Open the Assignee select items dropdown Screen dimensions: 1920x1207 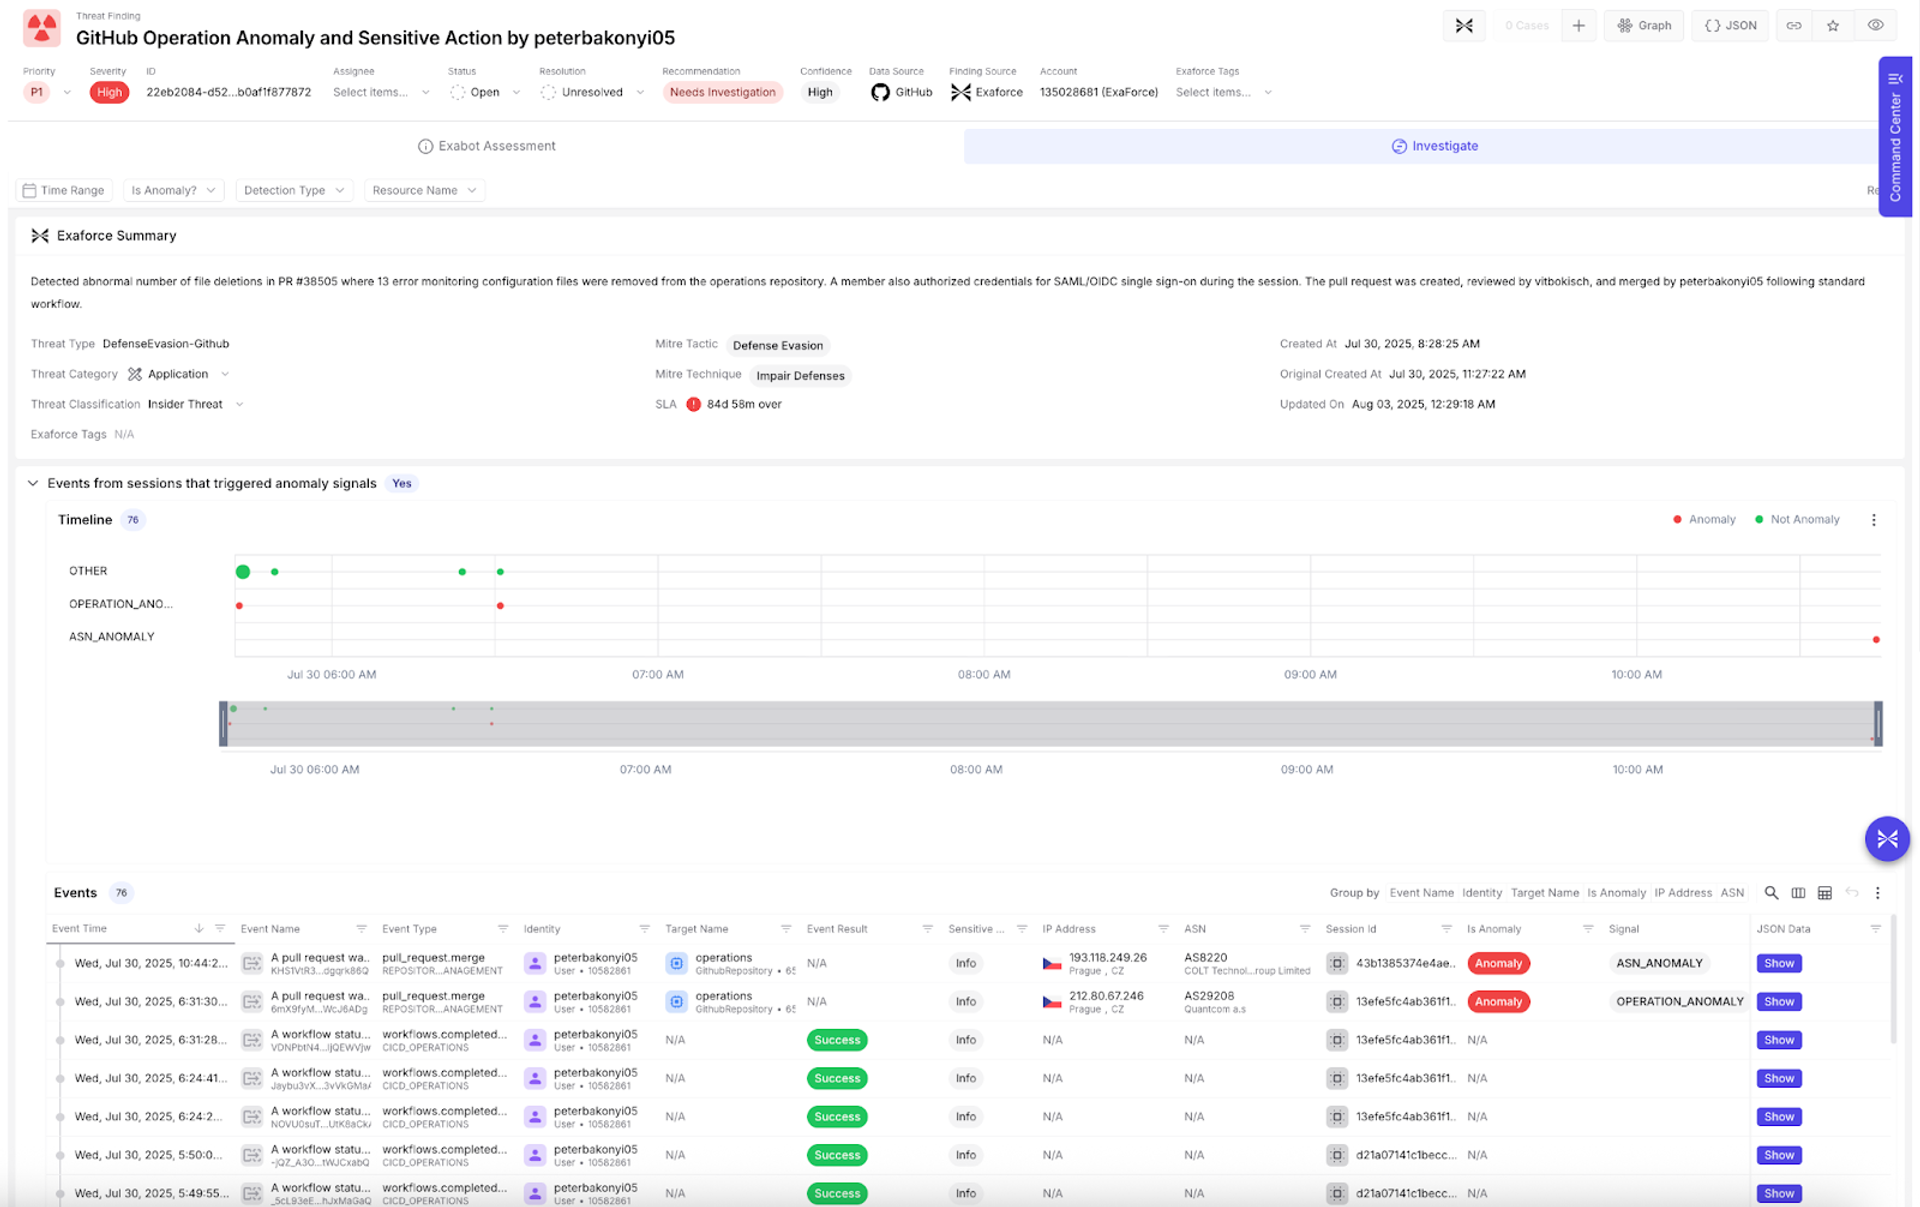381,92
